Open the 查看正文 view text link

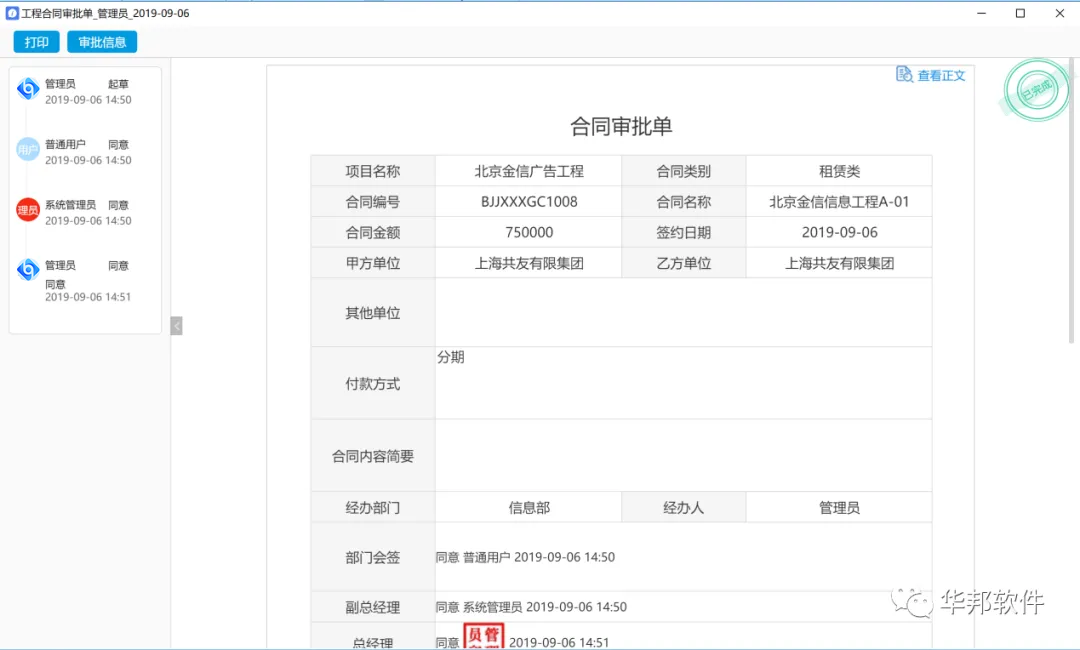(941, 76)
